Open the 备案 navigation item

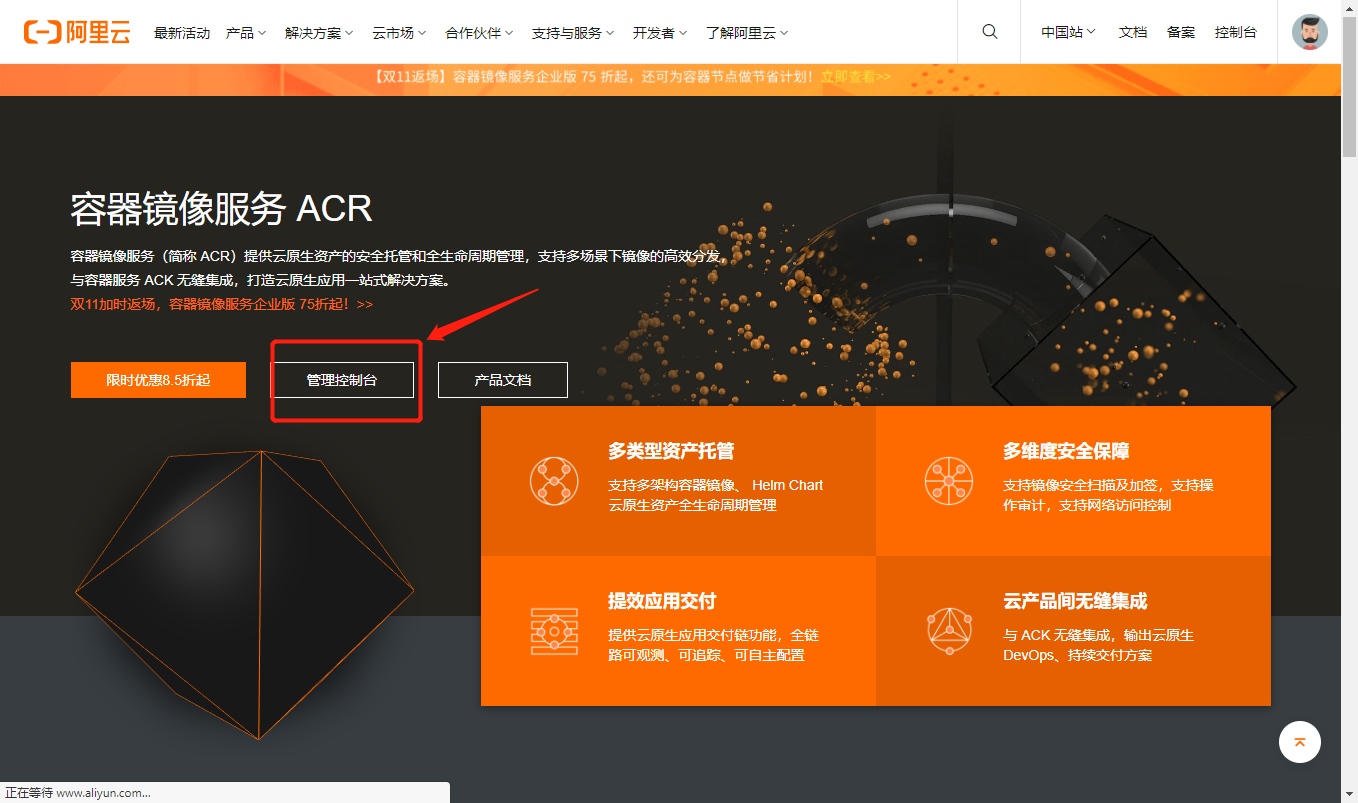tap(1181, 32)
